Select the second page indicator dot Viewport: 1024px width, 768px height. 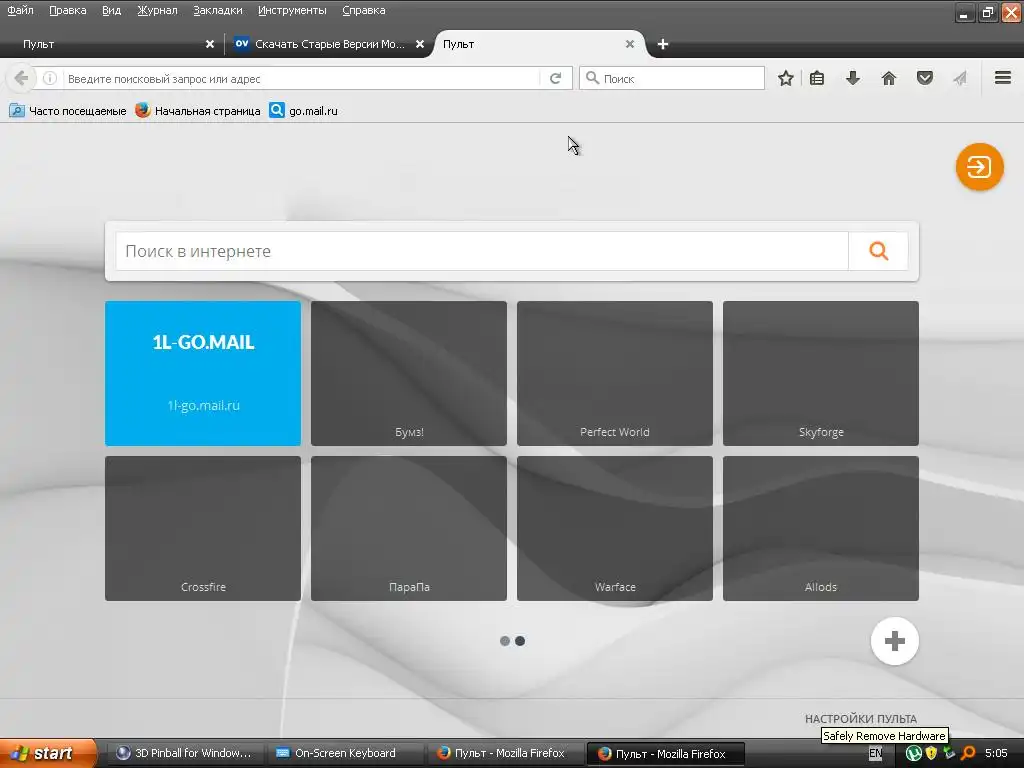coord(520,641)
